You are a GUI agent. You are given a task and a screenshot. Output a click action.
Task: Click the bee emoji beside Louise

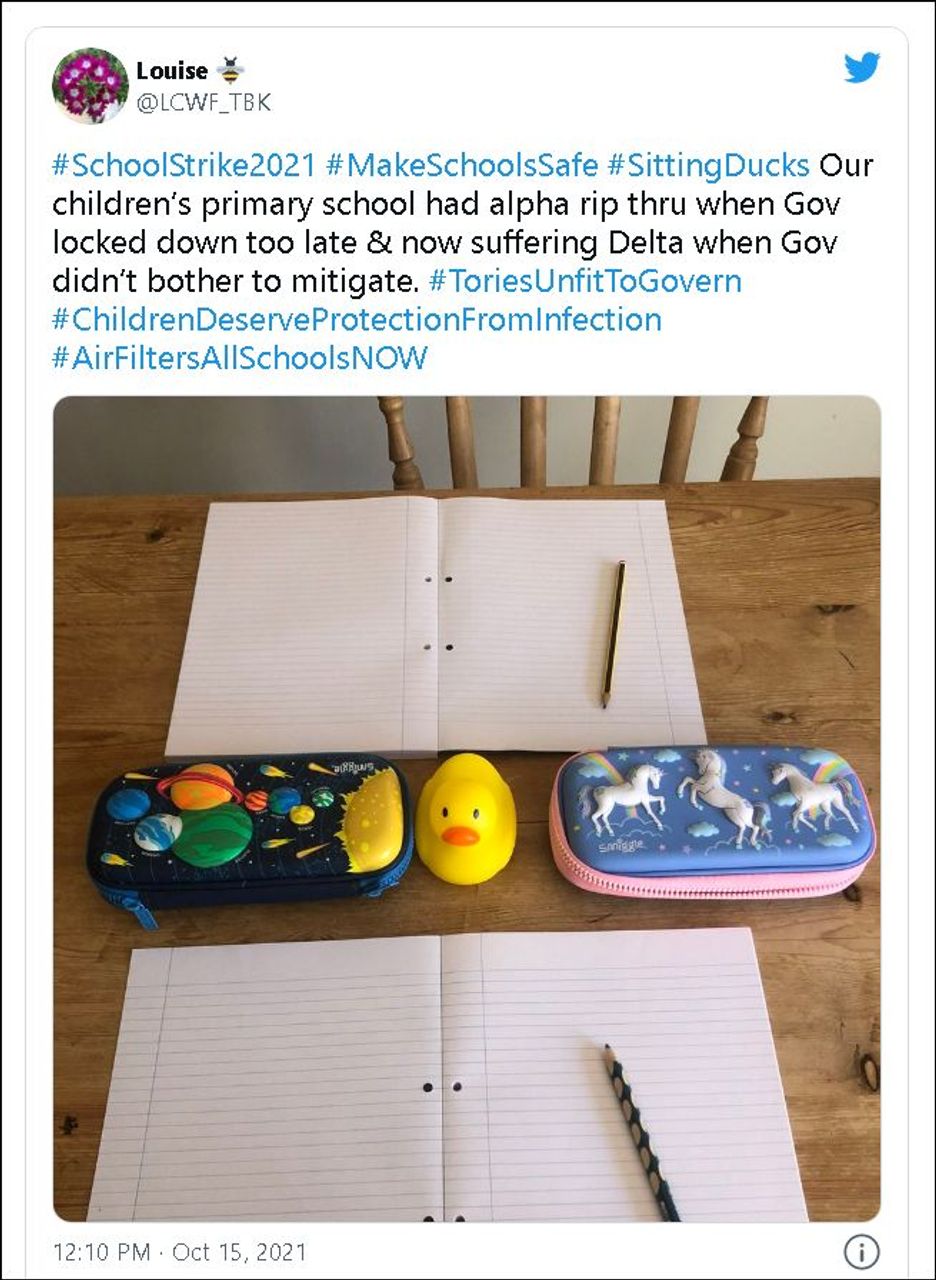coord(231,70)
